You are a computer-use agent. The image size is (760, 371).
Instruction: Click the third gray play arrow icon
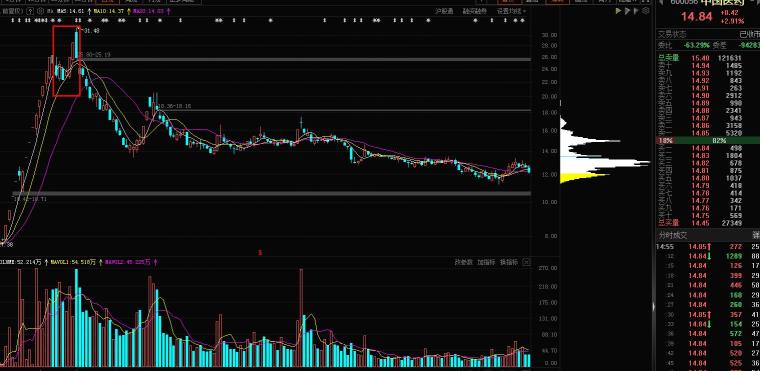[x=636, y=11]
